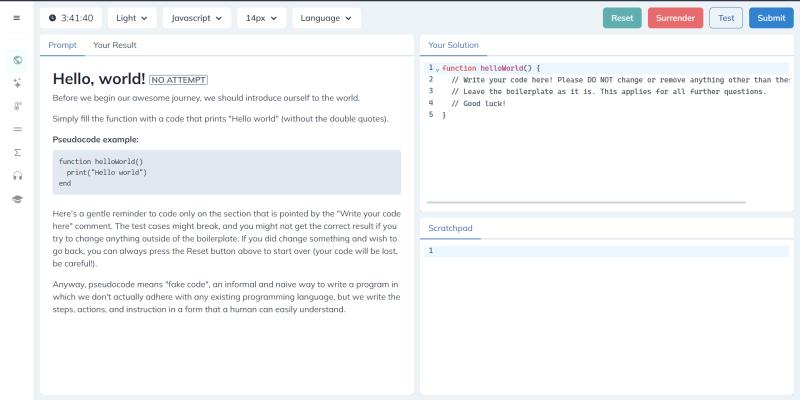Screen dimensions: 800x400
Task: Click the blue Submit button
Action: pos(771,18)
